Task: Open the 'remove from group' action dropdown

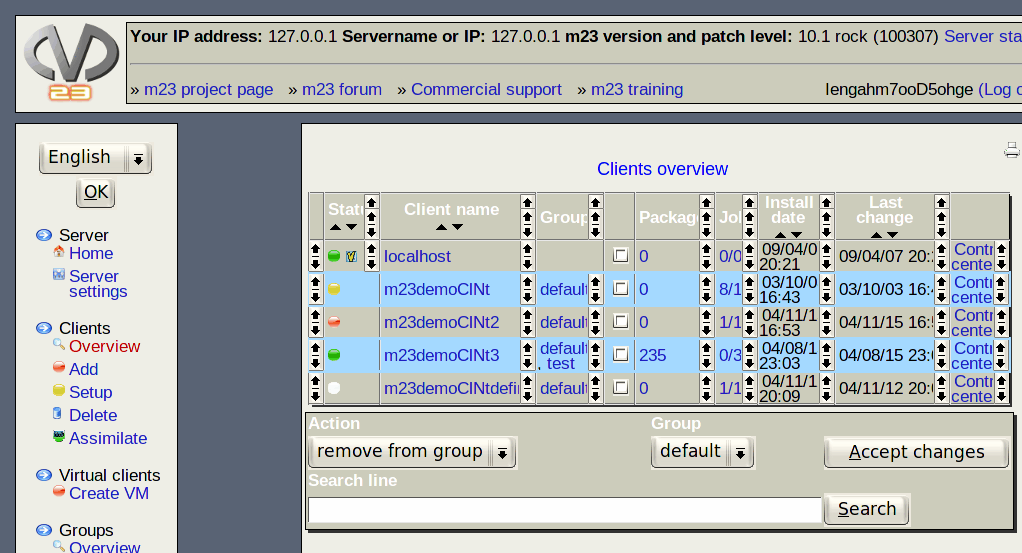Action: pos(412,452)
